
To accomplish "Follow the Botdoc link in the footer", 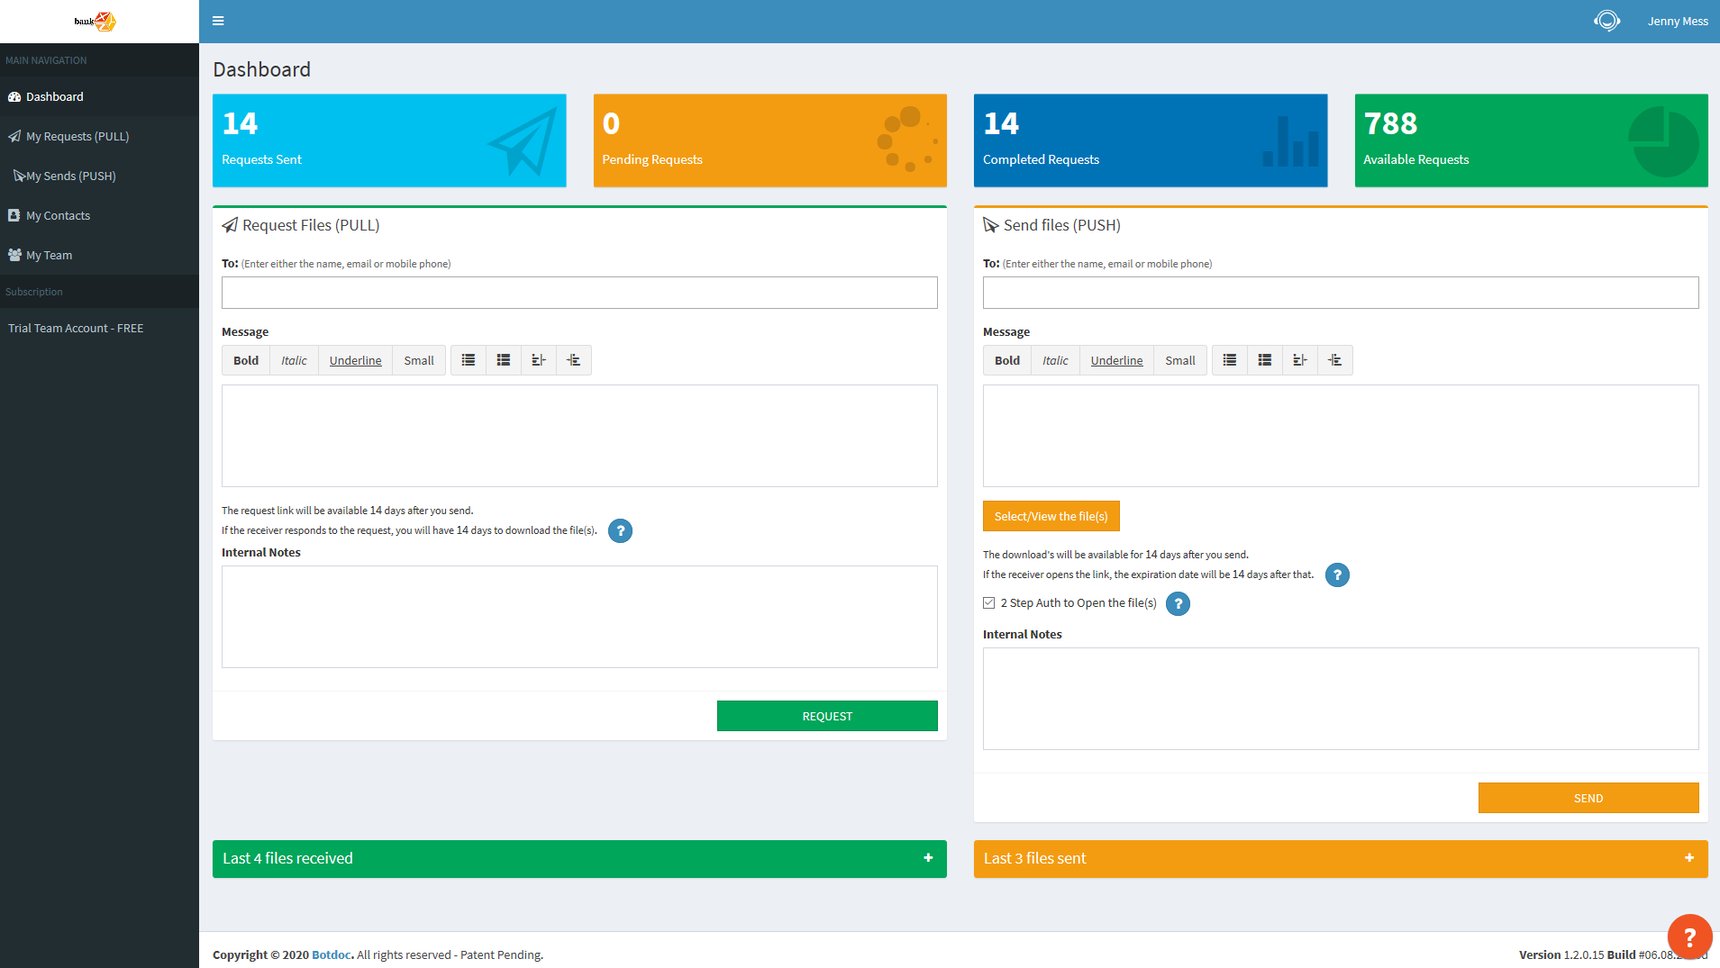I will (331, 955).
